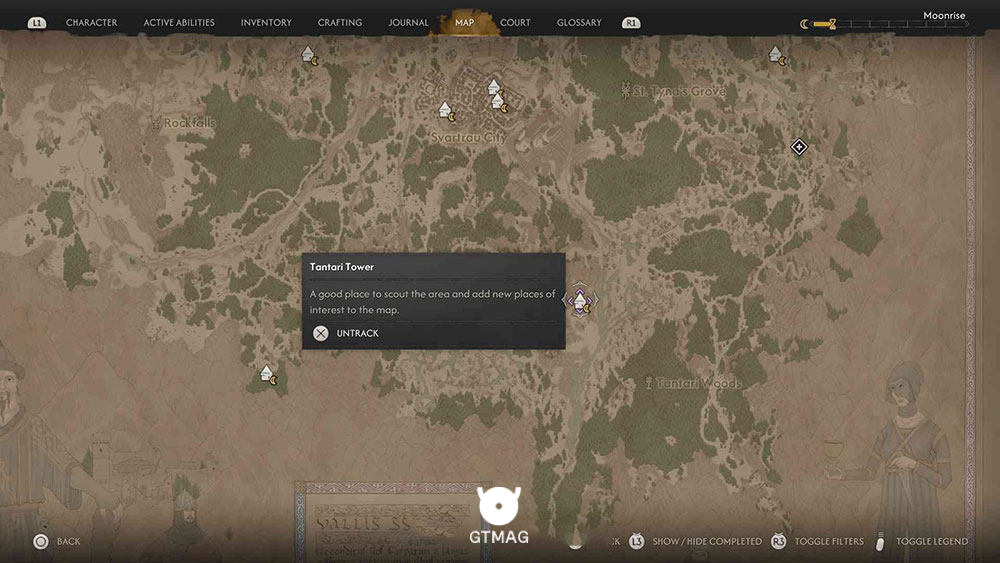
Task: Select the upper tower marker inside Svartrau City
Action: click(x=494, y=88)
